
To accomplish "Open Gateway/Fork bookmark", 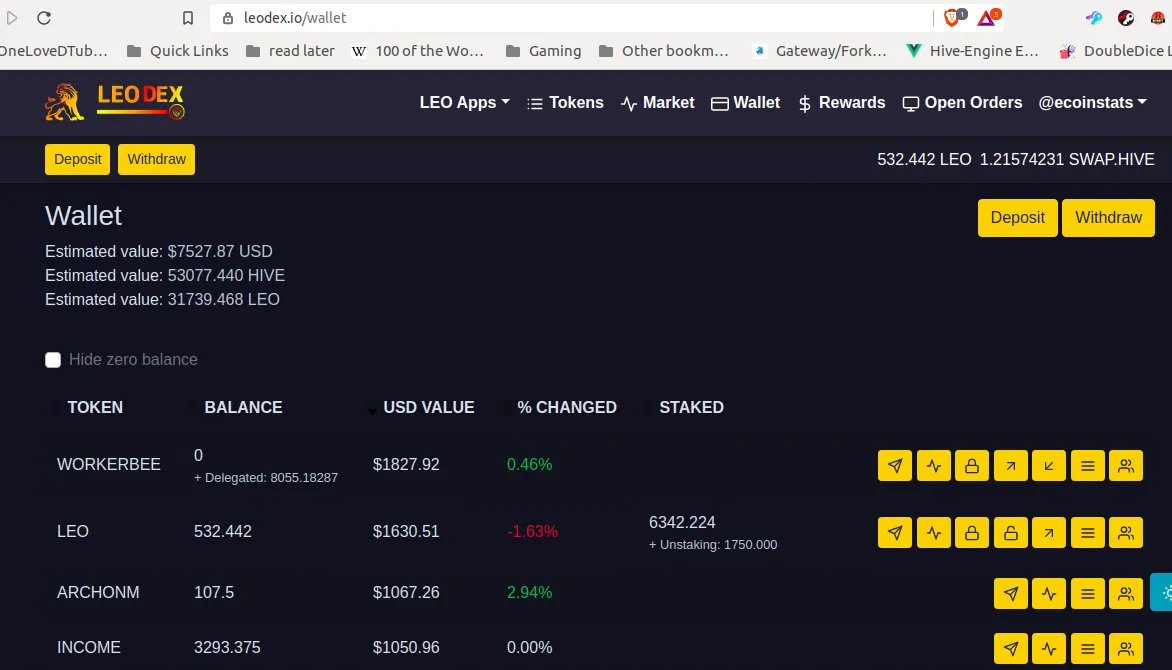I will (820, 51).
